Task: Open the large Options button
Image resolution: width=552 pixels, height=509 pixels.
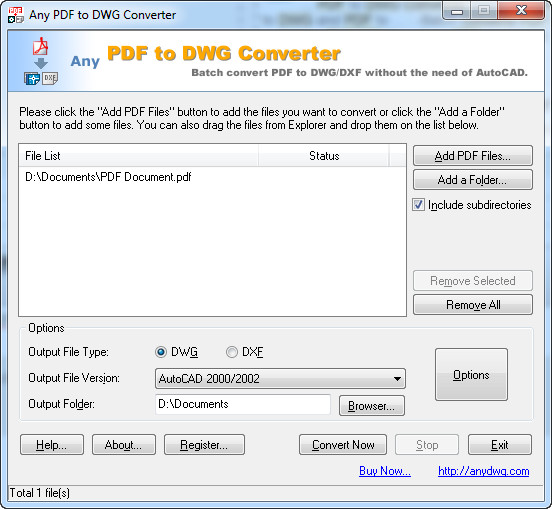Action: tap(471, 375)
